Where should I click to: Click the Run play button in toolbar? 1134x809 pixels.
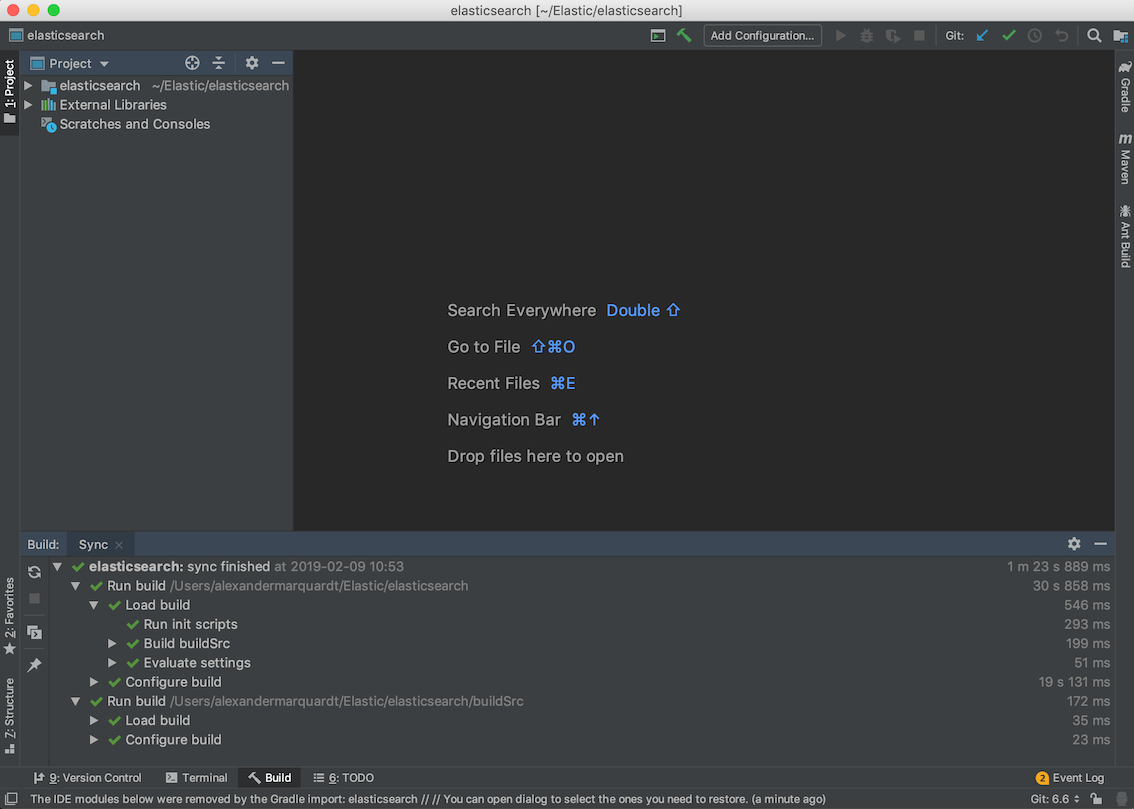[x=840, y=35]
